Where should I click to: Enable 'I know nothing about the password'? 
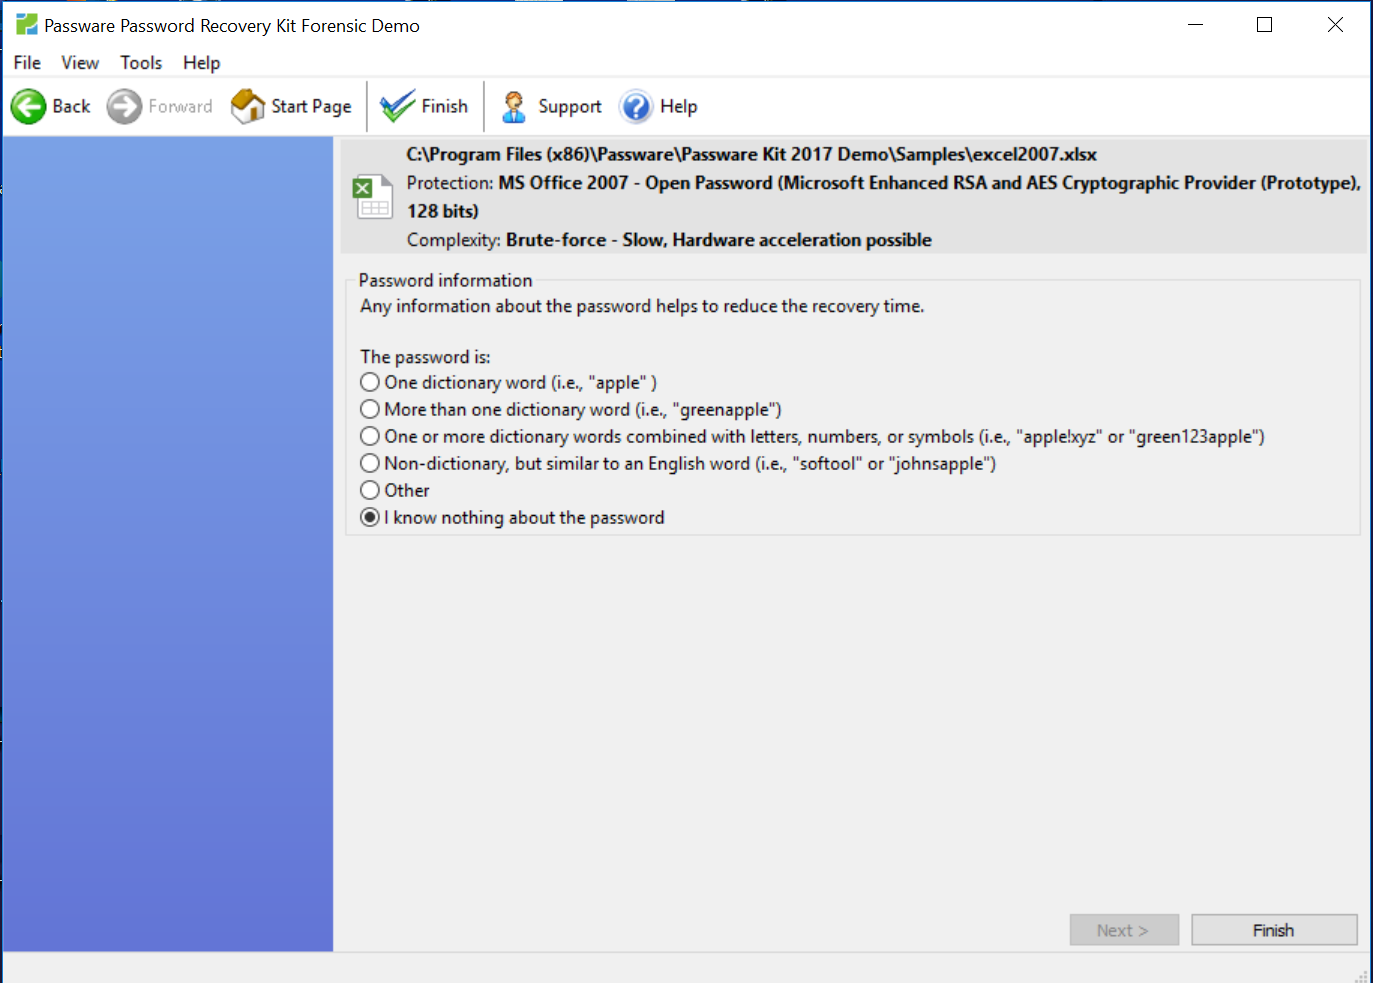pos(369,517)
